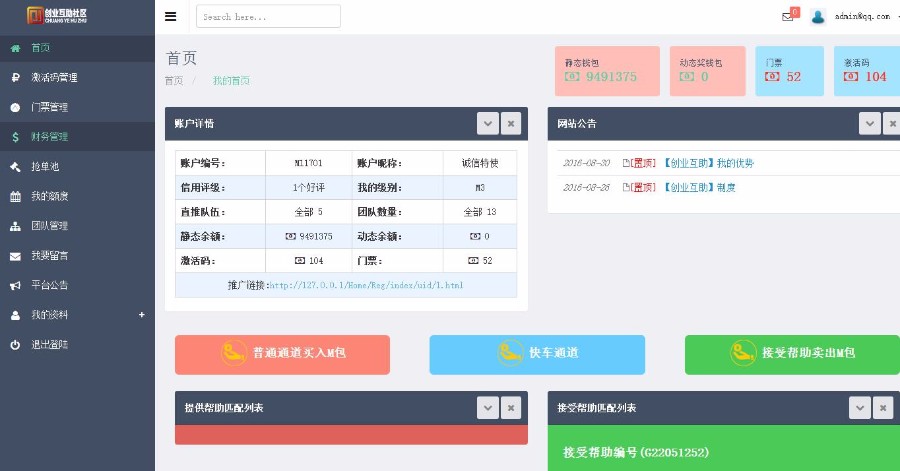The height and width of the screenshot is (471, 900).
Task: Click the site logo in sidebar
Action: [57, 15]
